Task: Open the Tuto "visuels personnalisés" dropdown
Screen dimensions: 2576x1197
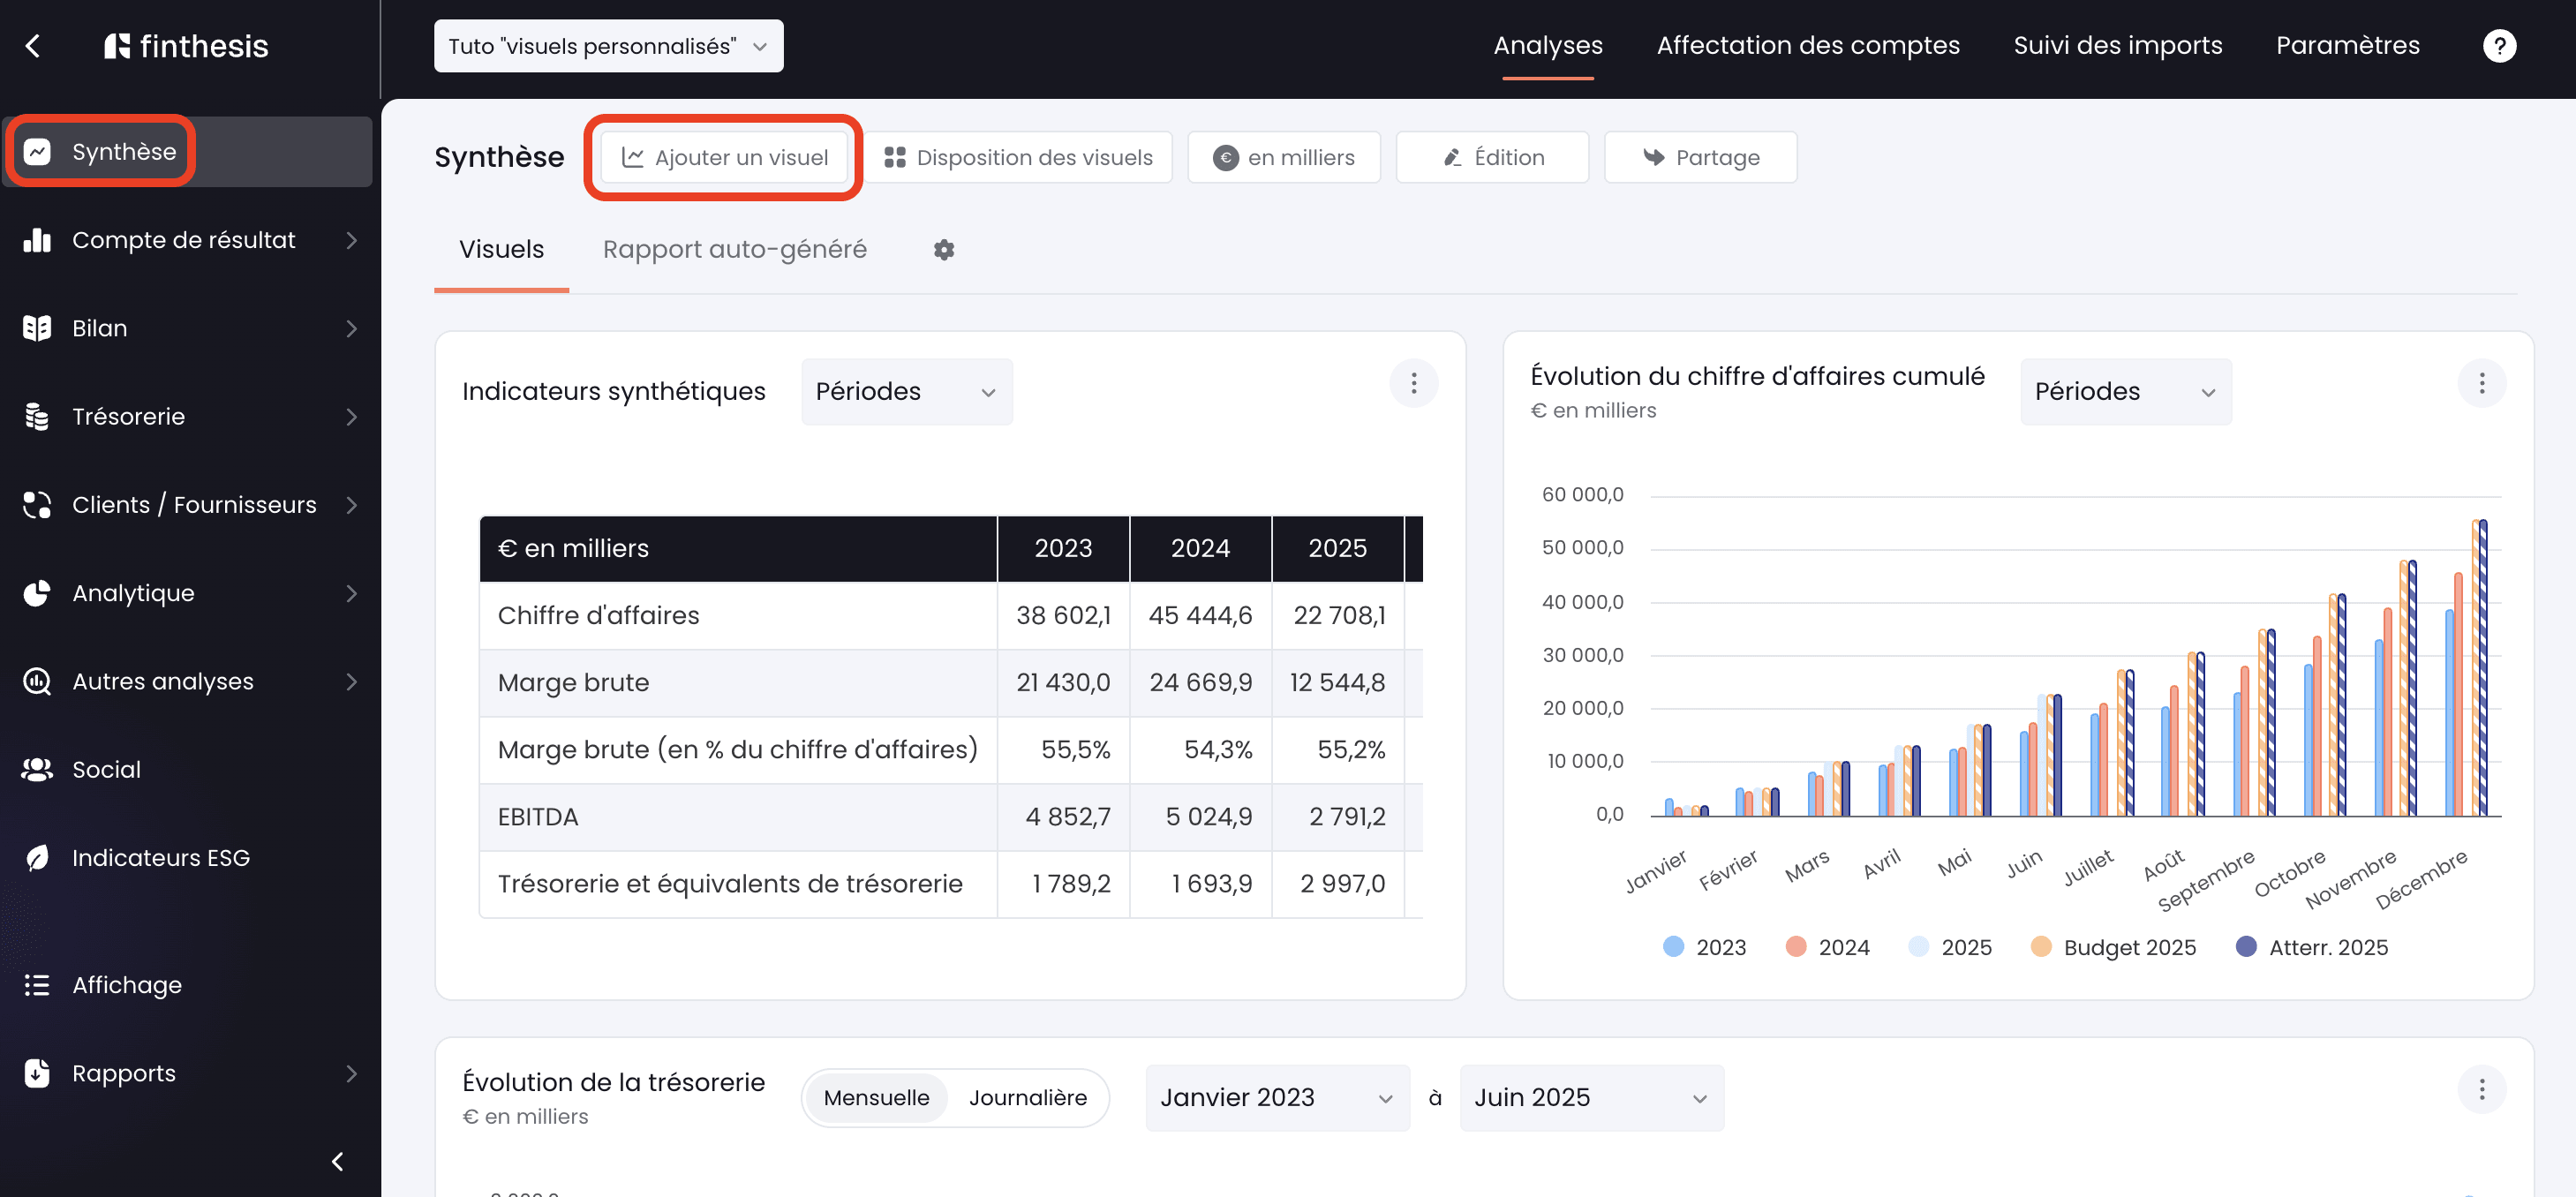Action: pyautogui.click(x=608, y=46)
